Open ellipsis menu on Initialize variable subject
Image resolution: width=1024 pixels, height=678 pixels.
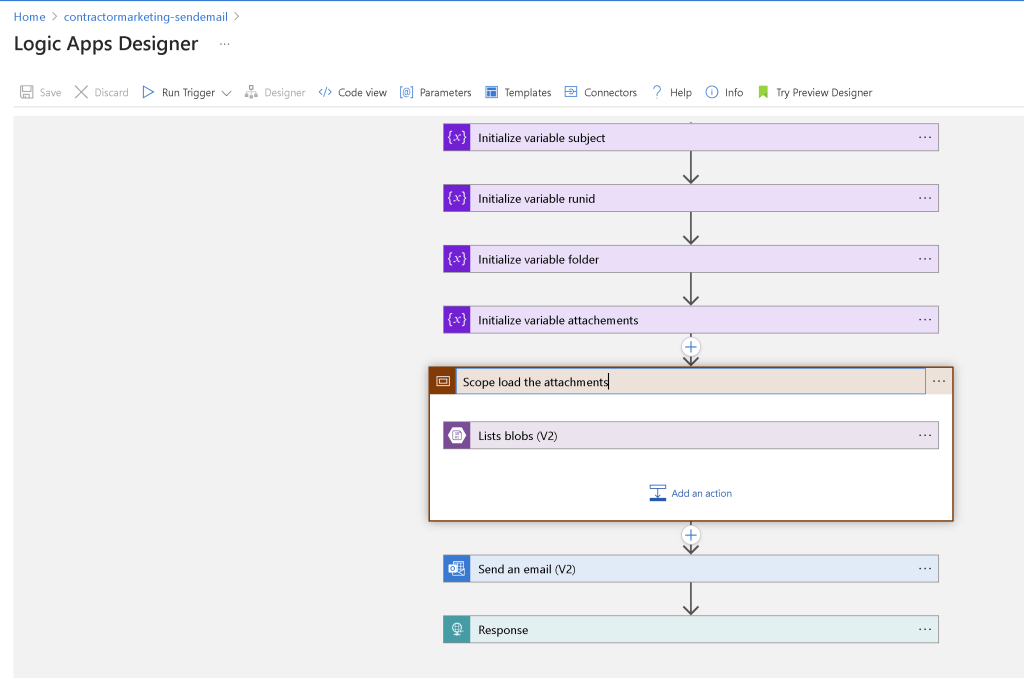925,137
